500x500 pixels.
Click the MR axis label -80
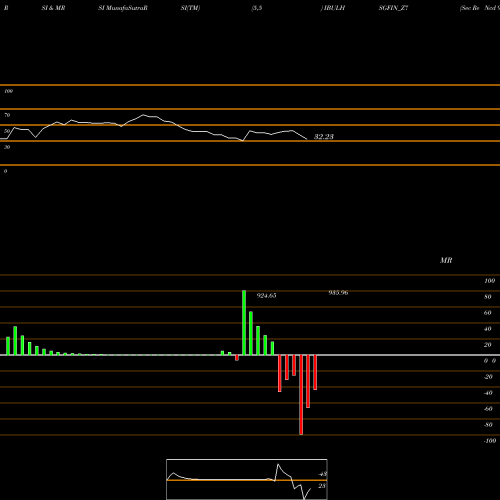click(x=488, y=425)
